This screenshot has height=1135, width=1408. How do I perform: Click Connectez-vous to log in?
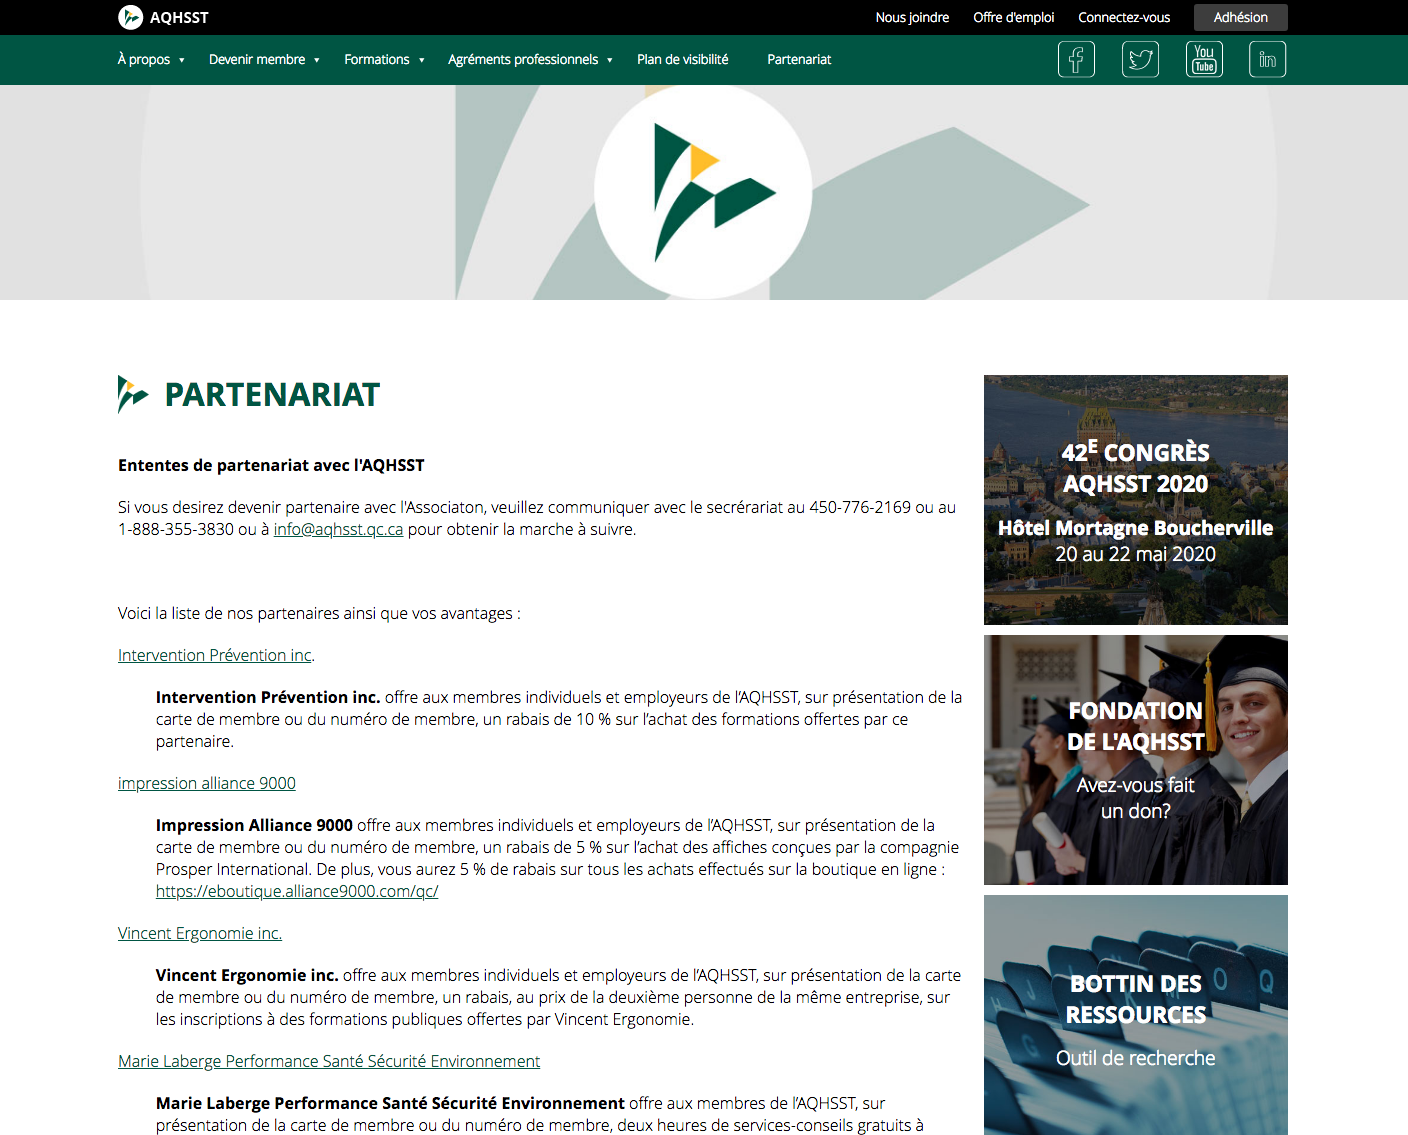tap(1124, 17)
